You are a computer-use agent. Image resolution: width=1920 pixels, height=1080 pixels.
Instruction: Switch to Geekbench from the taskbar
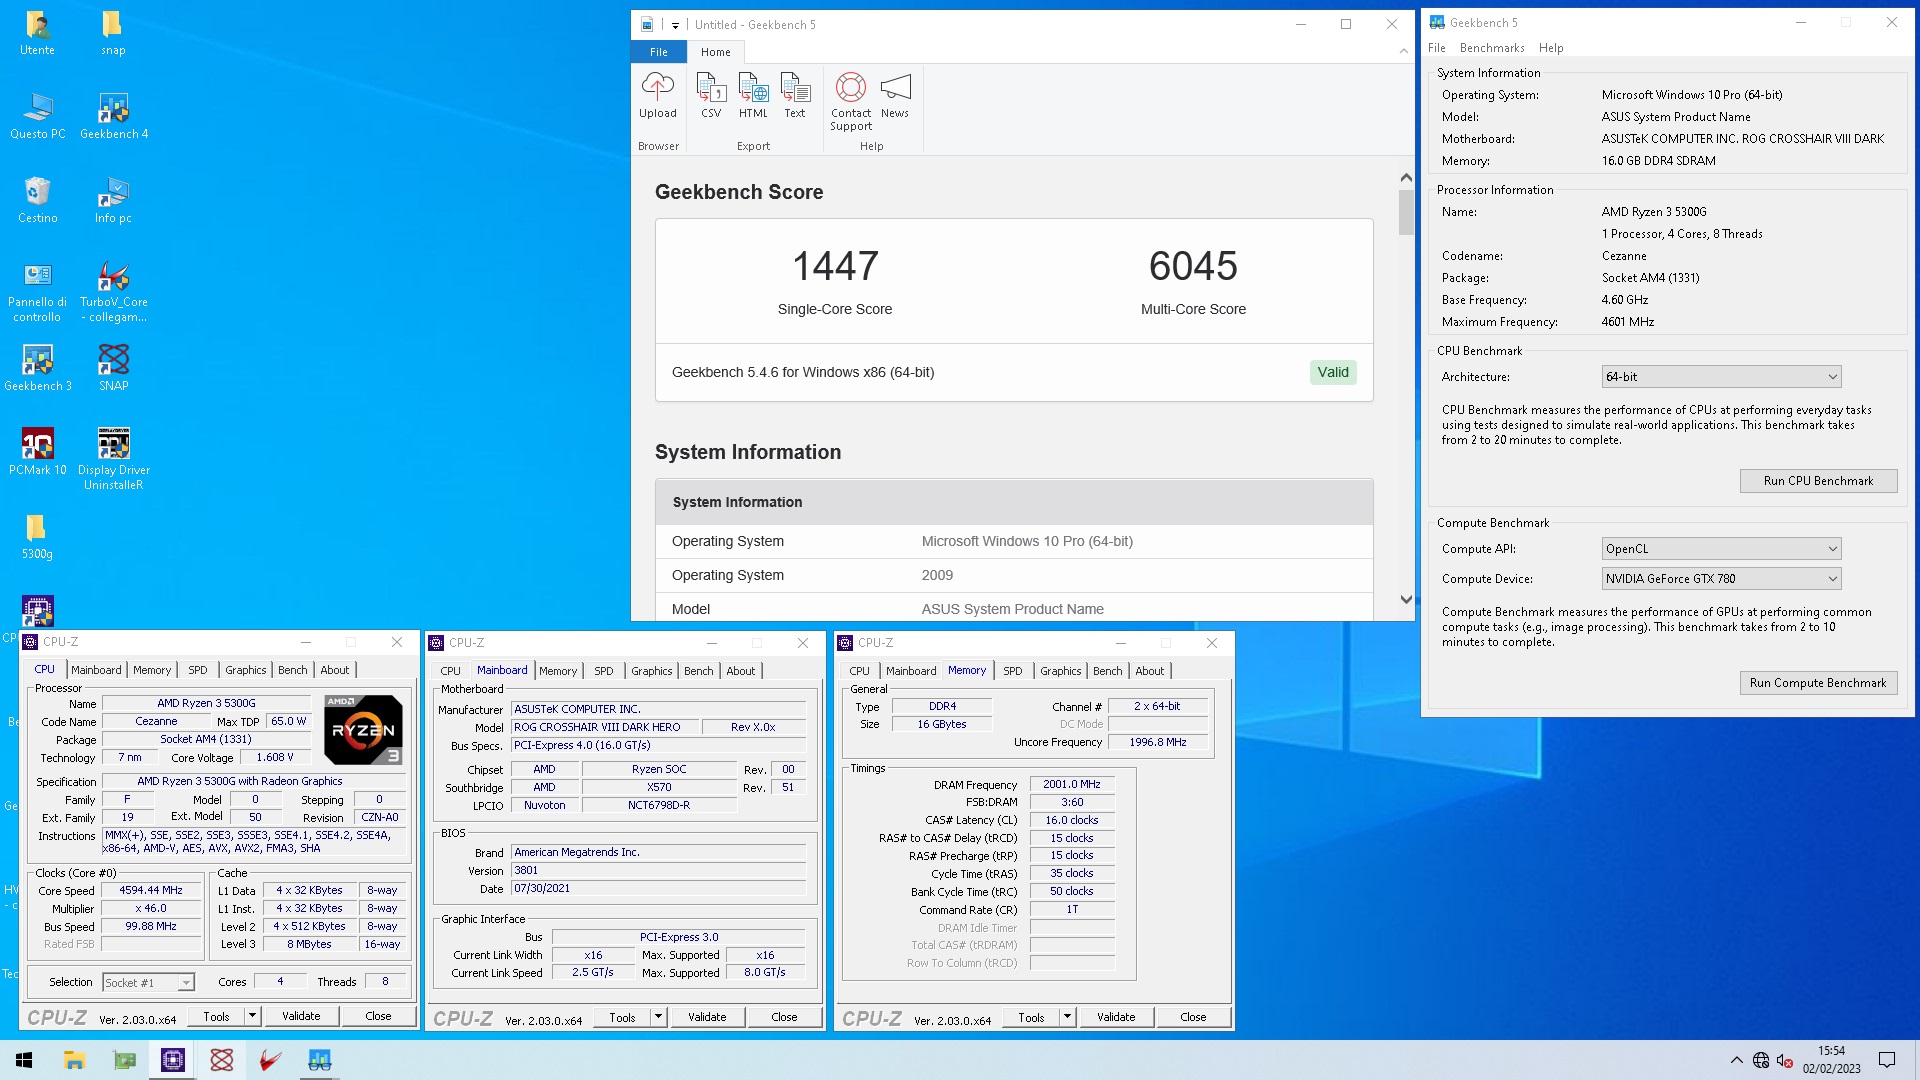point(319,1060)
